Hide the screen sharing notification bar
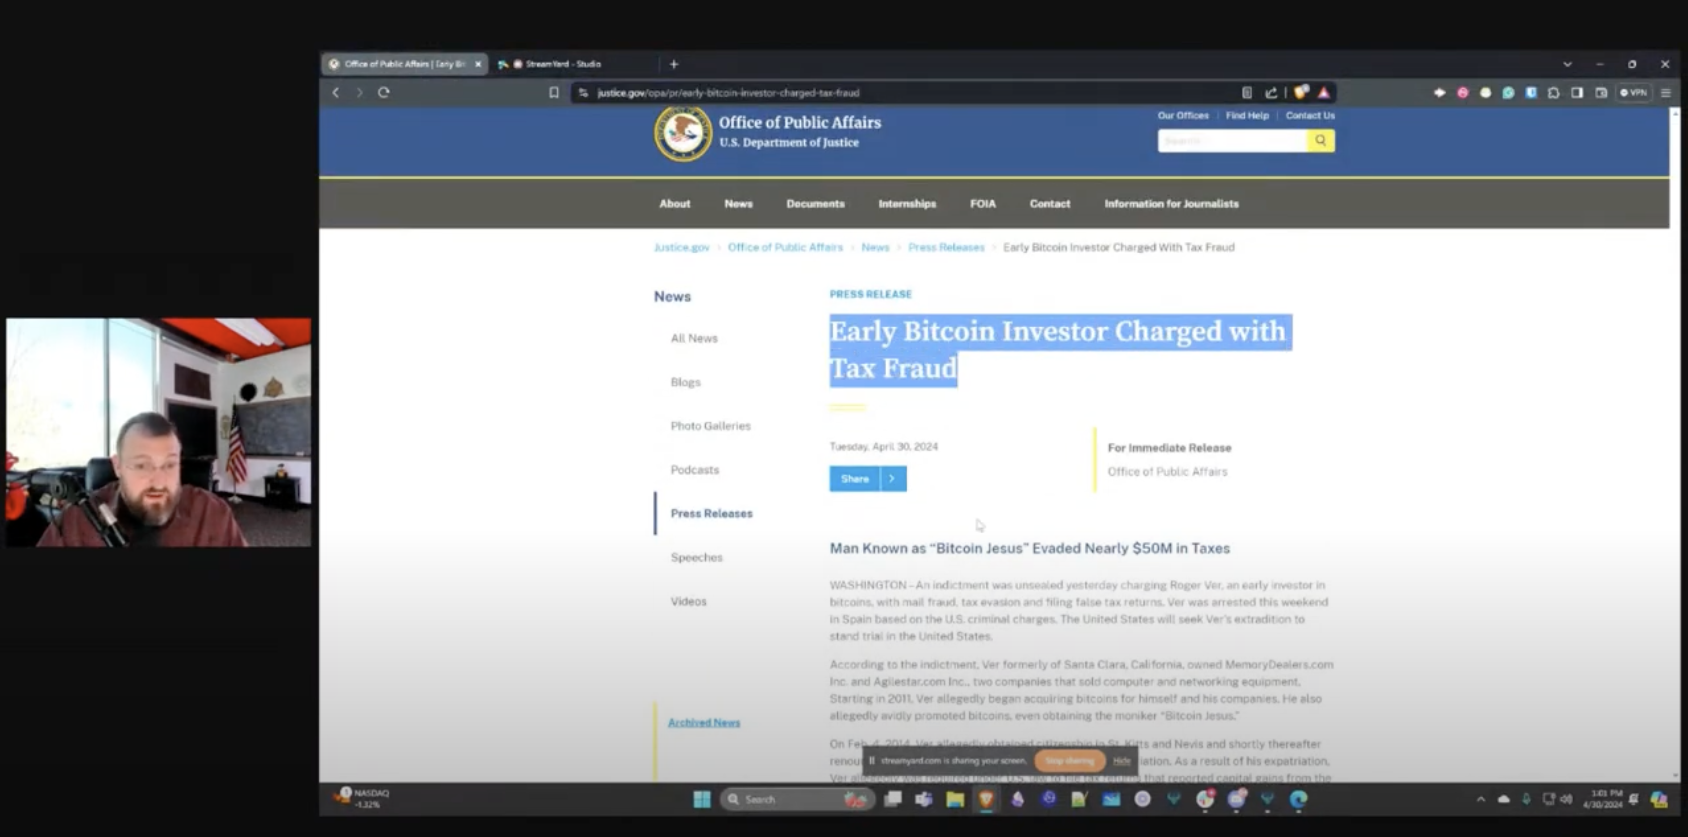1688x837 pixels. point(1122,761)
